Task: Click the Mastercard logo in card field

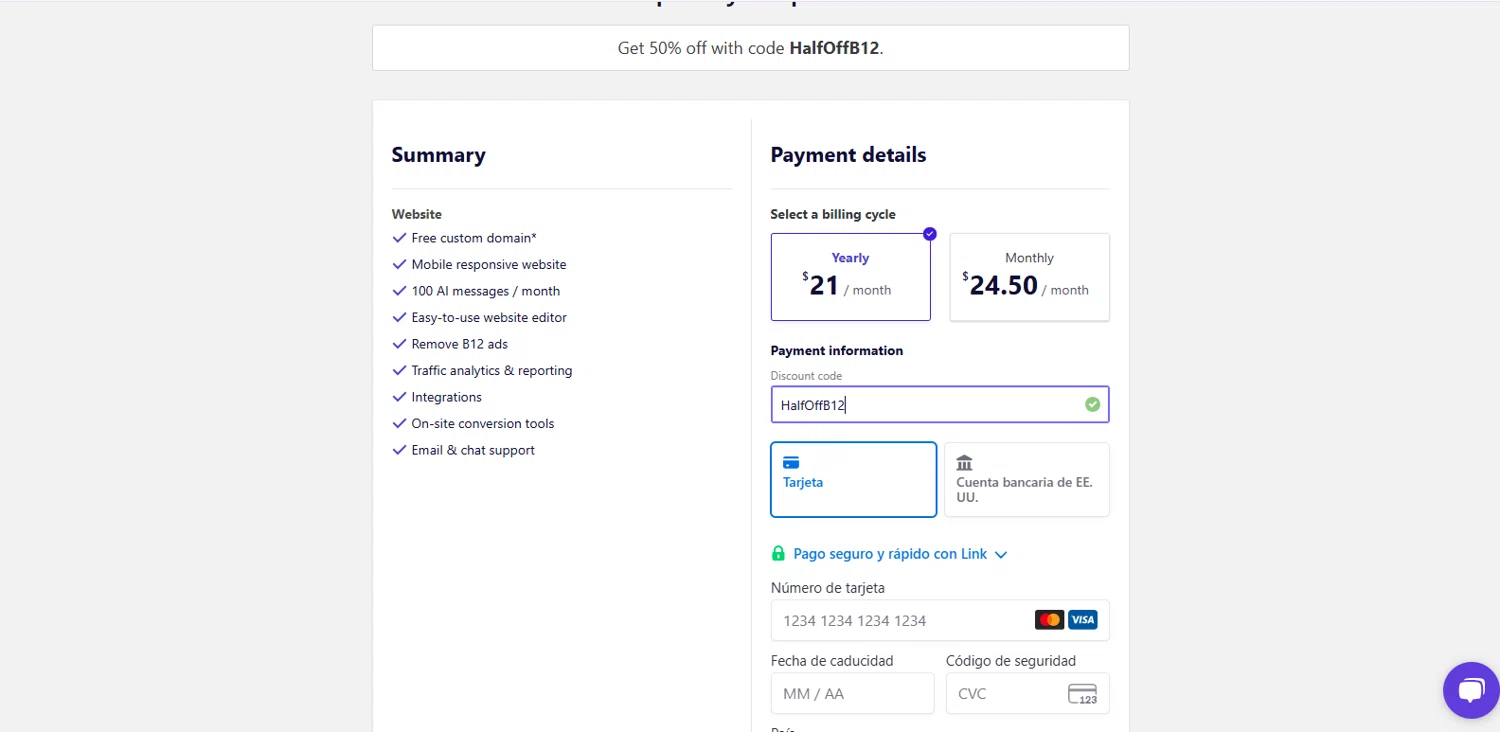Action: pos(1049,620)
